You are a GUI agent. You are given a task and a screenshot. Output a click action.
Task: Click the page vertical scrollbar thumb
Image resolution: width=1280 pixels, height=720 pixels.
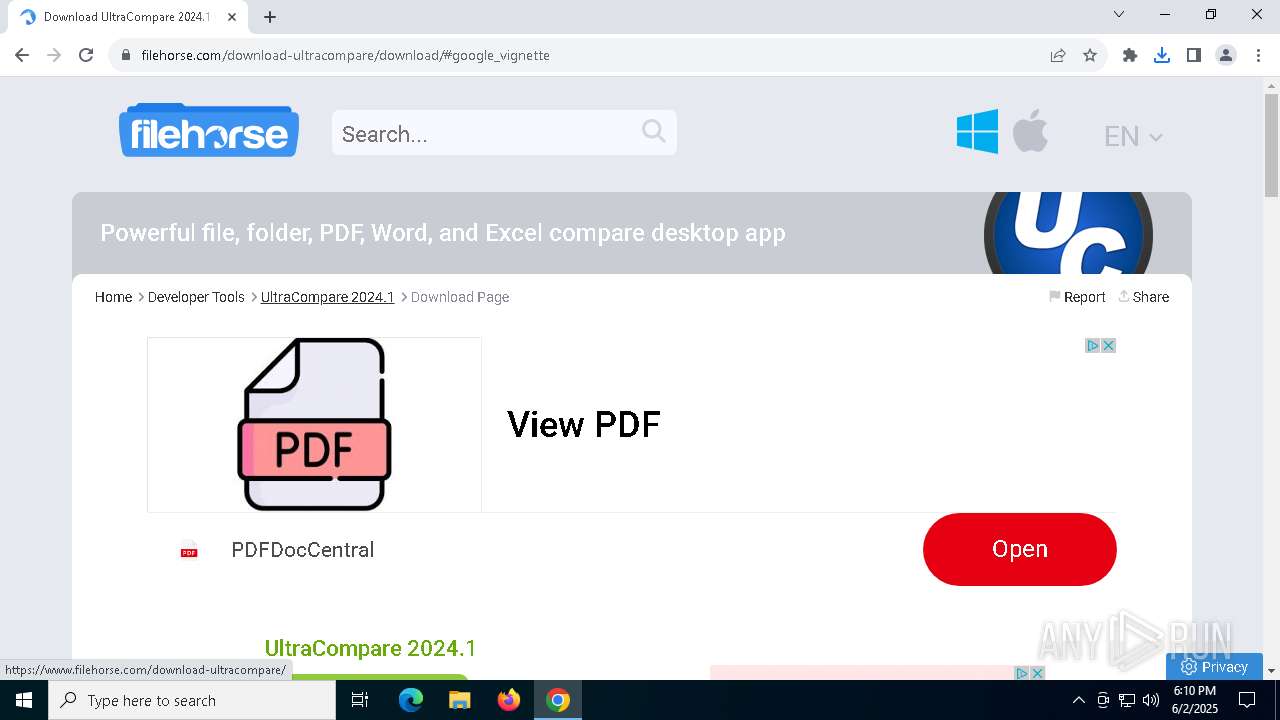click(1271, 145)
